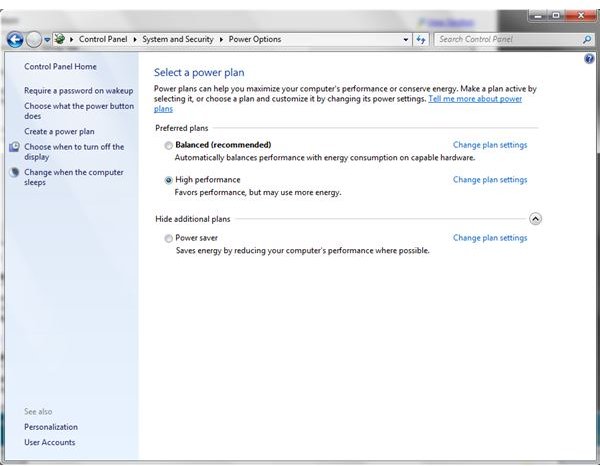This screenshot has height=466, width=600.
Task: Click the sleep moon icon in sidebar
Action: point(15,173)
